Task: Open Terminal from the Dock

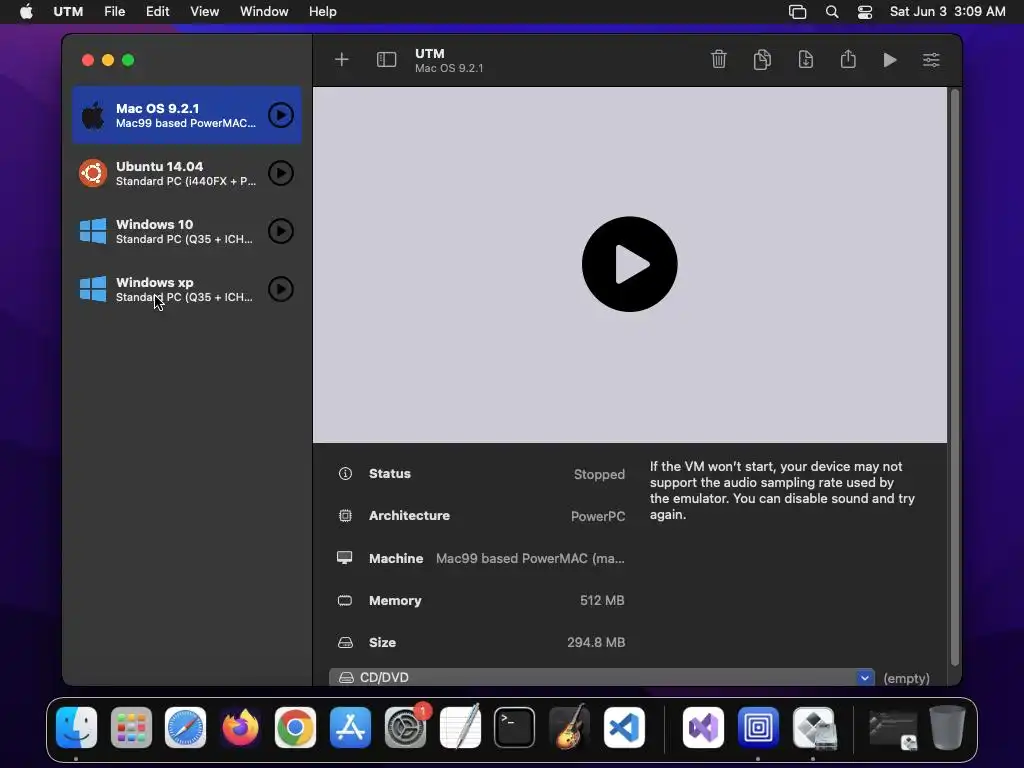Action: coord(515,727)
